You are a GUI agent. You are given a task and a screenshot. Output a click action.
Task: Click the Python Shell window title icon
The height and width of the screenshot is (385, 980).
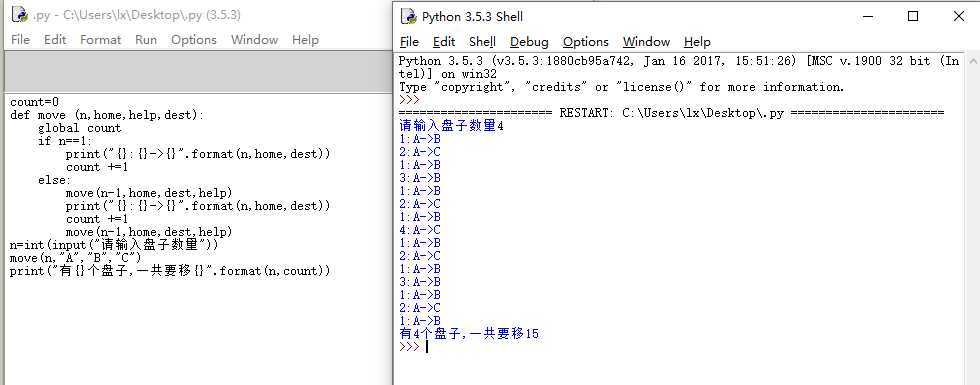tap(408, 16)
